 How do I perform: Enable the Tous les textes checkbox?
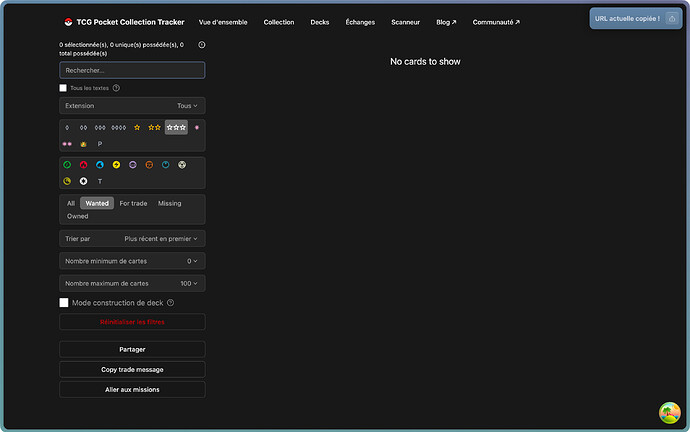(63, 88)
